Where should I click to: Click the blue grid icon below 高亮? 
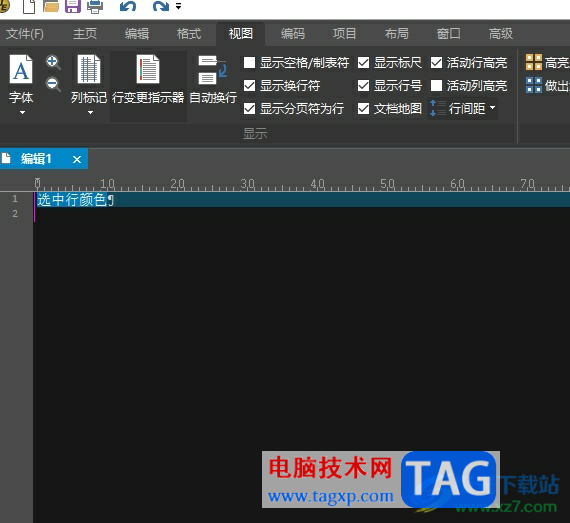click(534, 85)
